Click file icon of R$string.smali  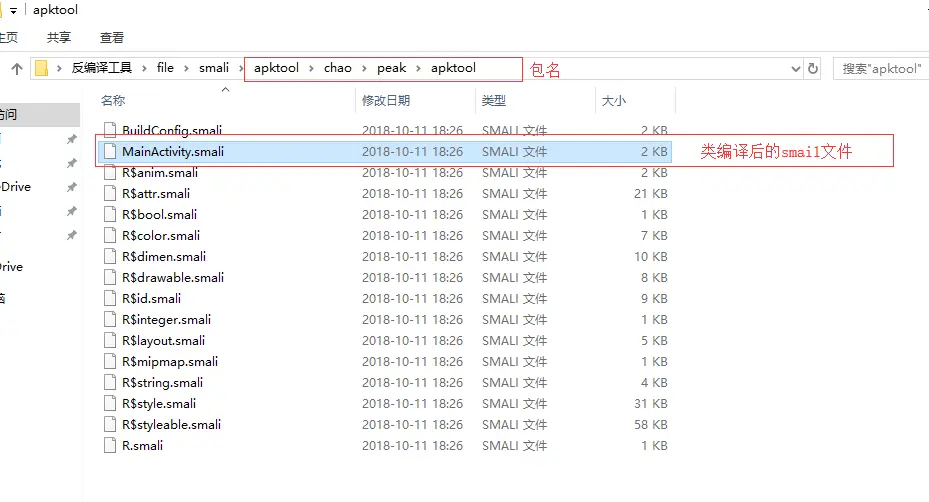tap(110, 383)
